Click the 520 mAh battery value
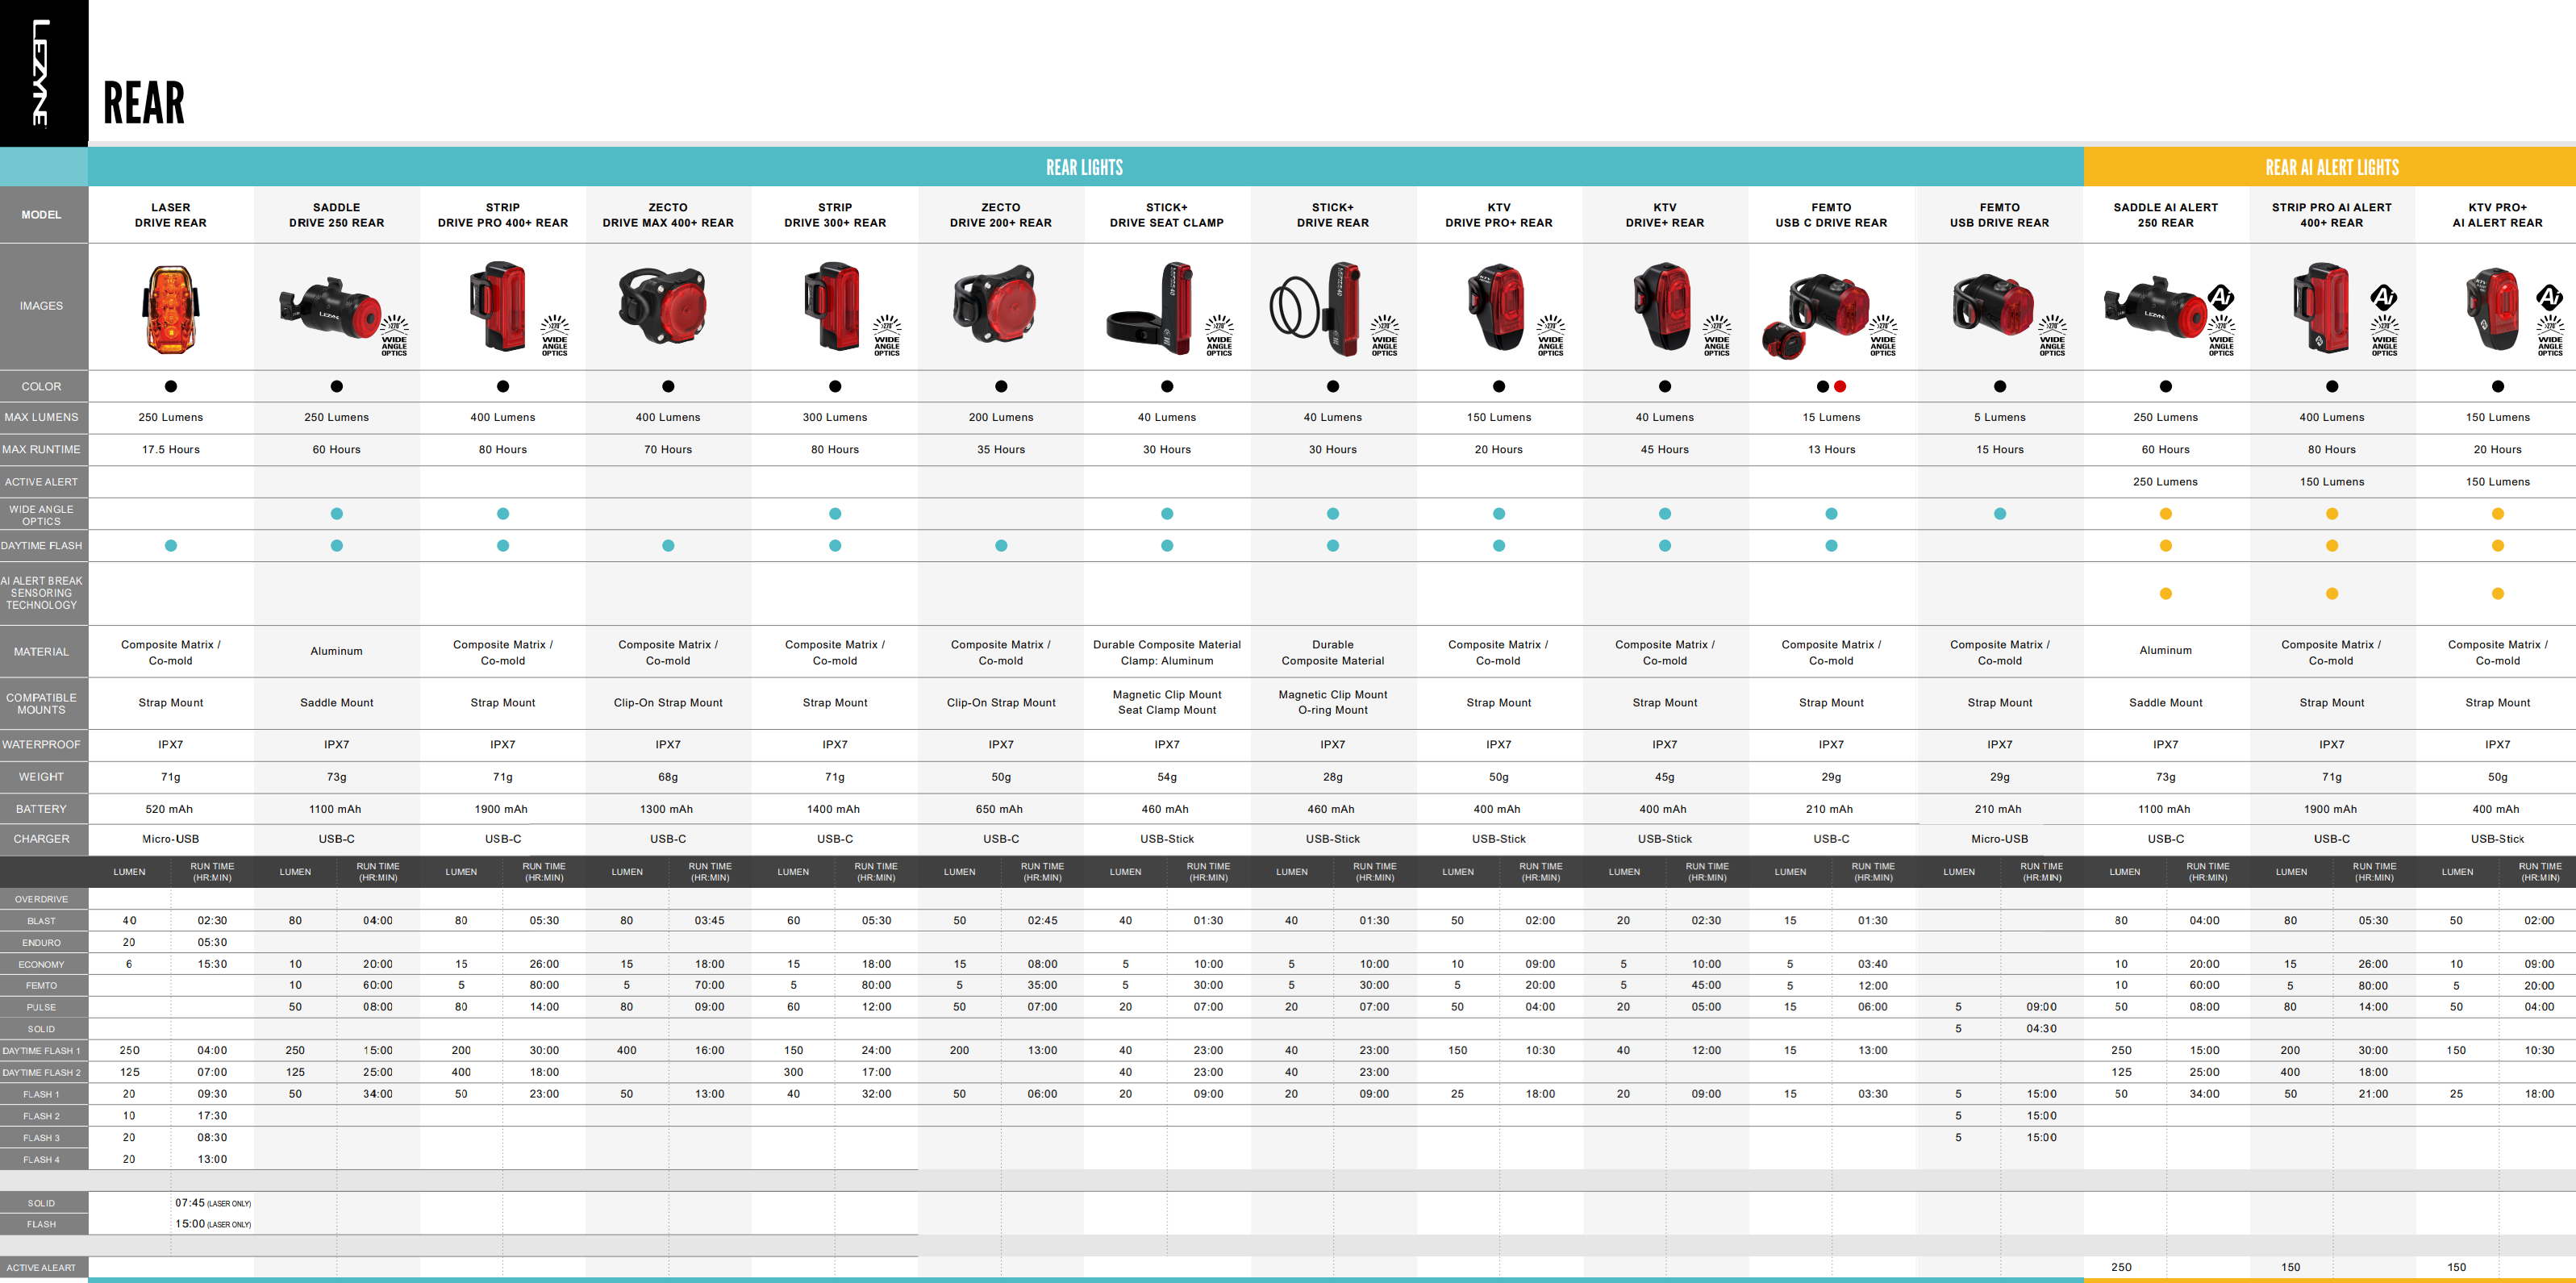The image size is (2576, 1283). (x=169, y=810)
